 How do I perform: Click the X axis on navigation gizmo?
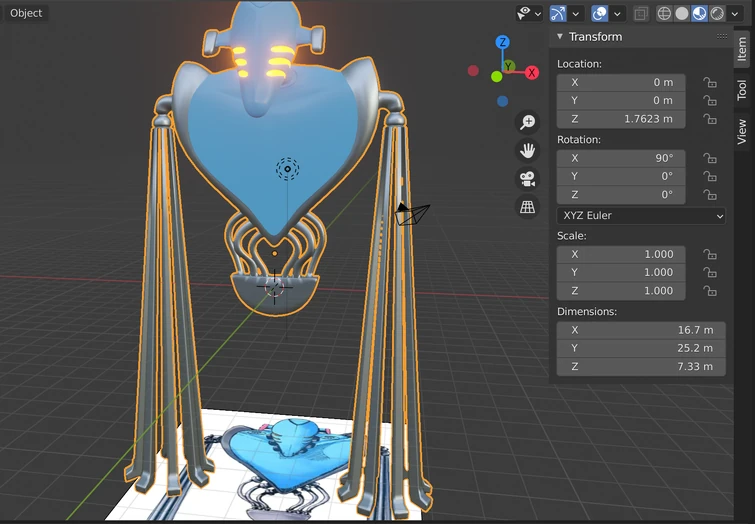pos(532,73)
